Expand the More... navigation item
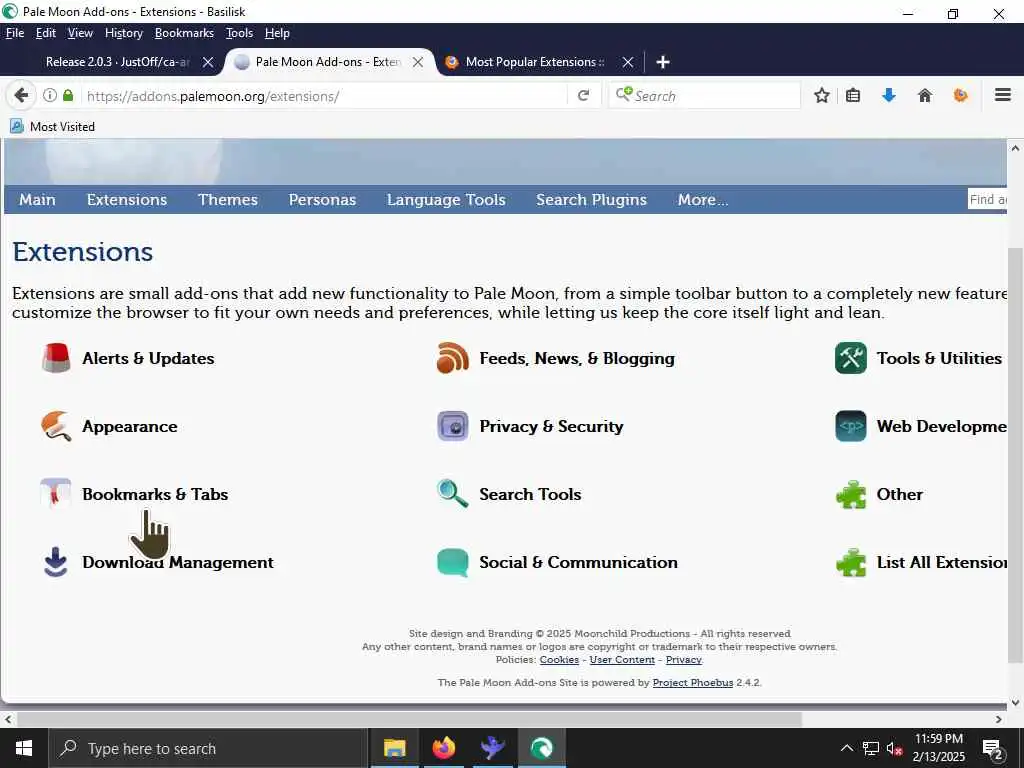This screenshot has width=1024, height=768. click(703, 200)
